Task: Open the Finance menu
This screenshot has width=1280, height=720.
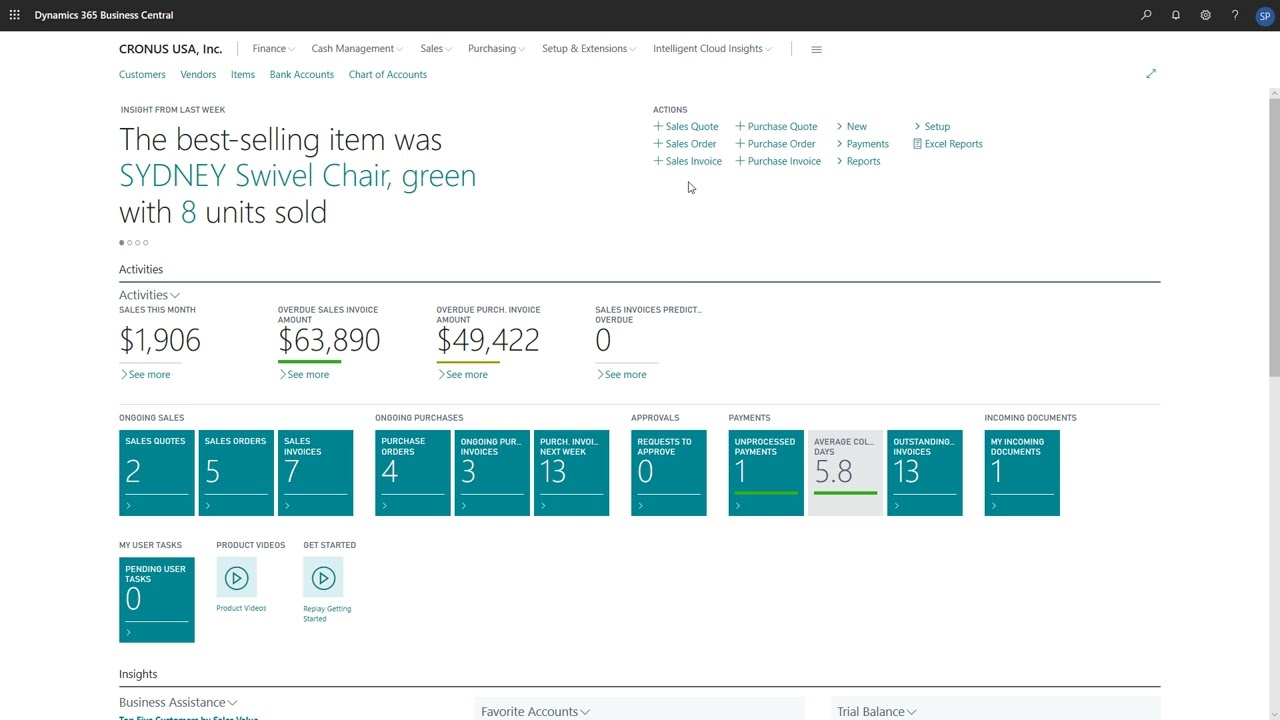Action: [273, 49]
